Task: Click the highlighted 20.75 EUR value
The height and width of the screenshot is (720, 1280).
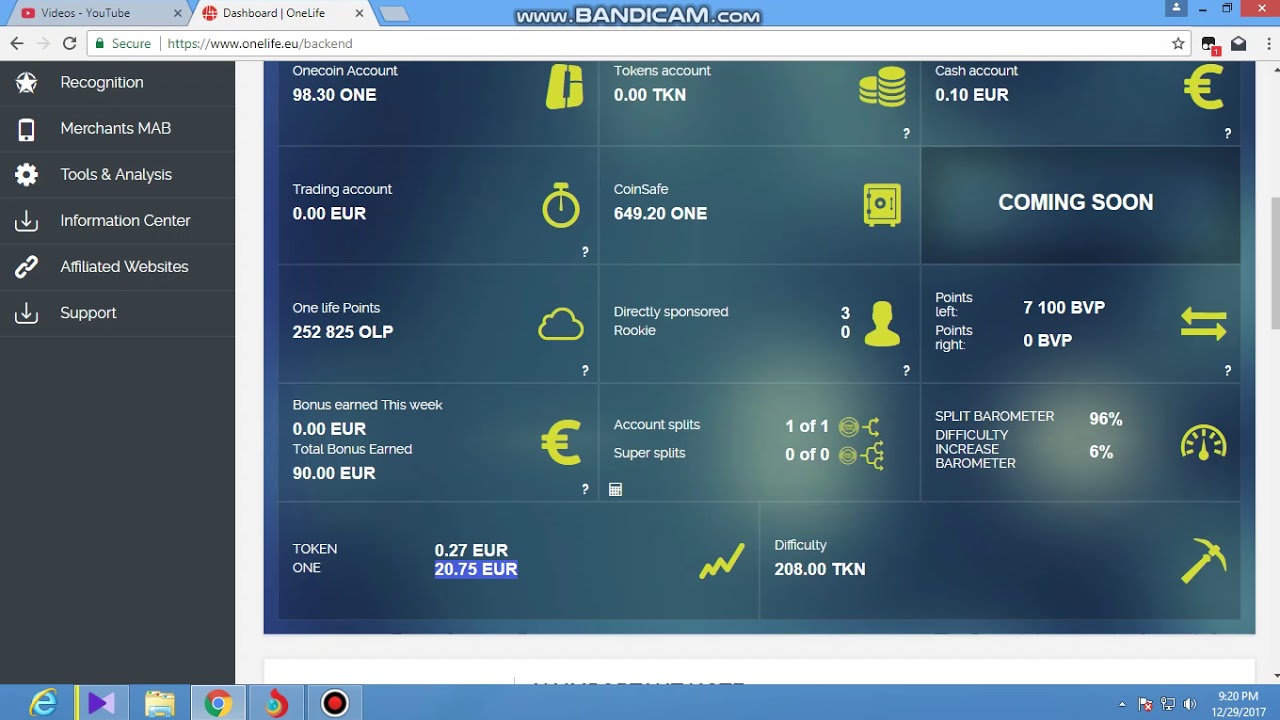Action: pos(476,569)
